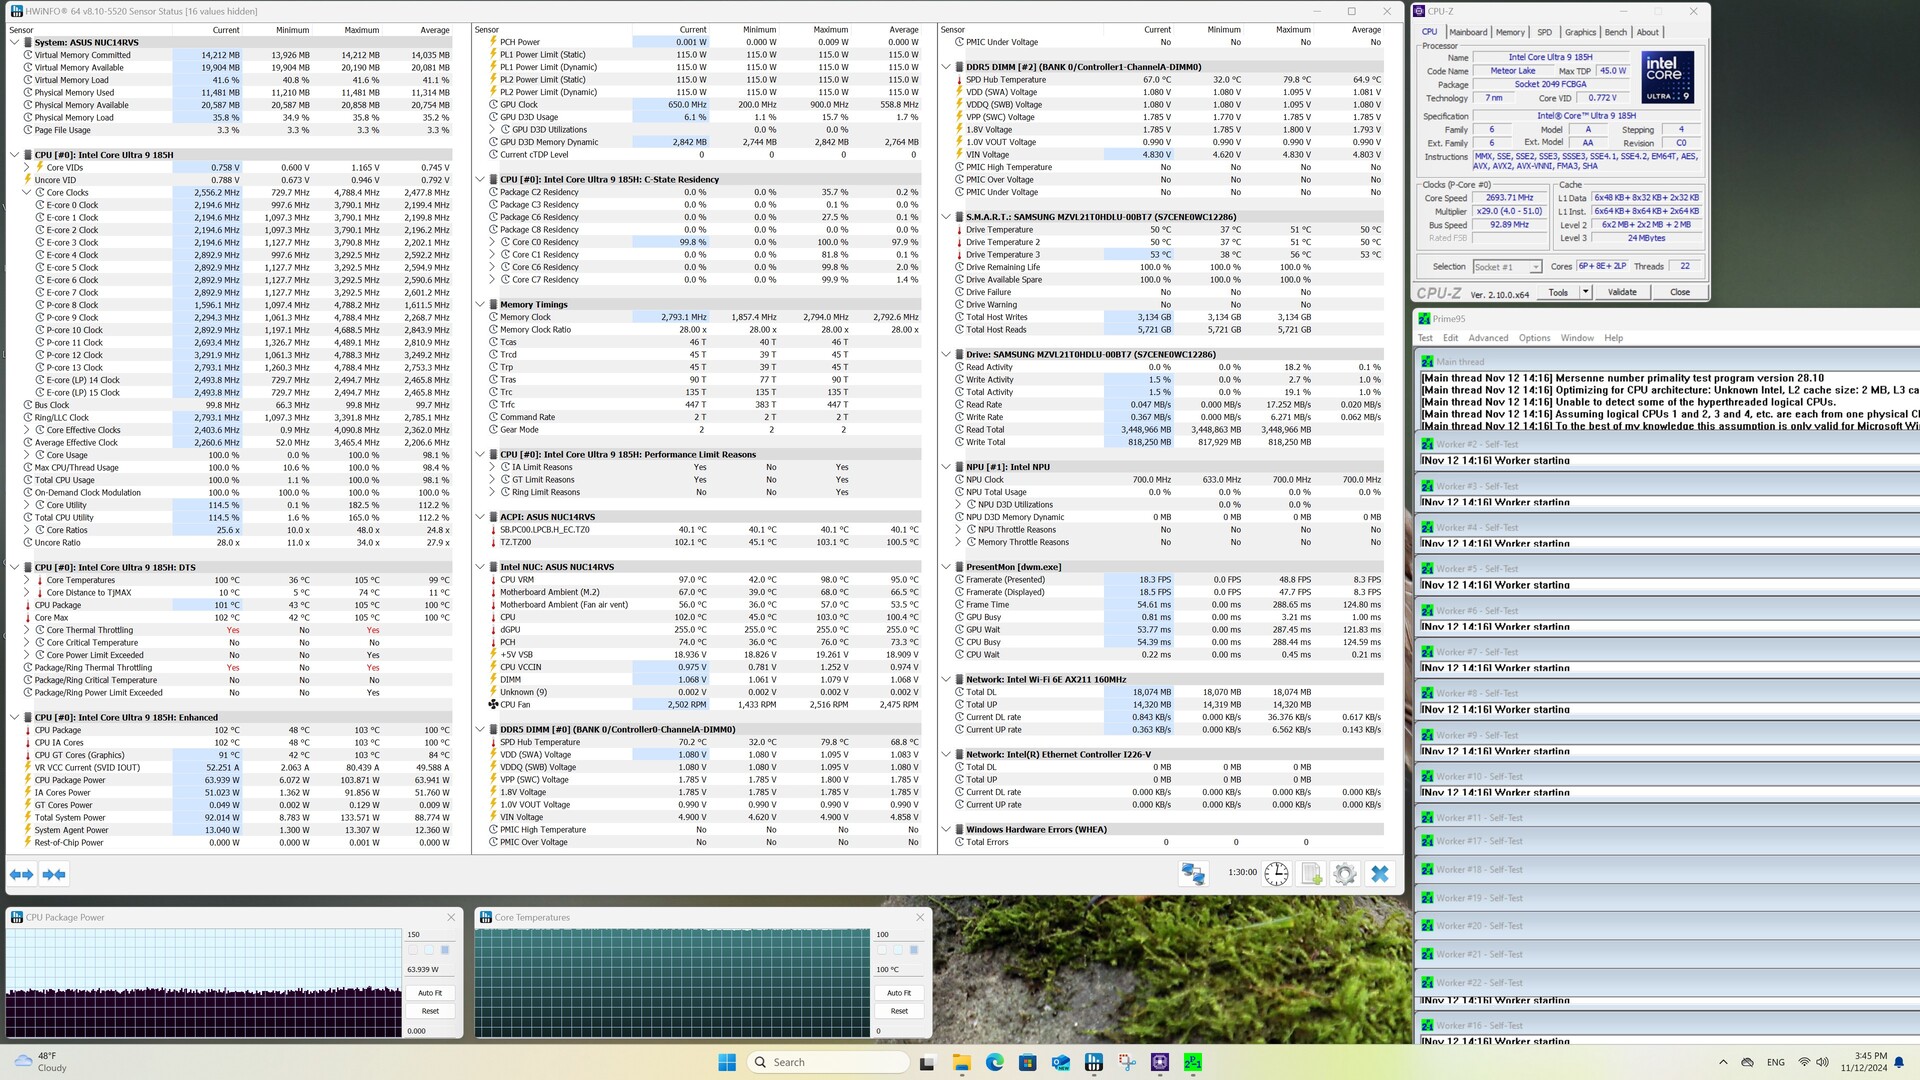The image size is (1920, 1080).
Task: Click Auto Fit in Core Temperatures graph
Action: (x=899, y=993)
